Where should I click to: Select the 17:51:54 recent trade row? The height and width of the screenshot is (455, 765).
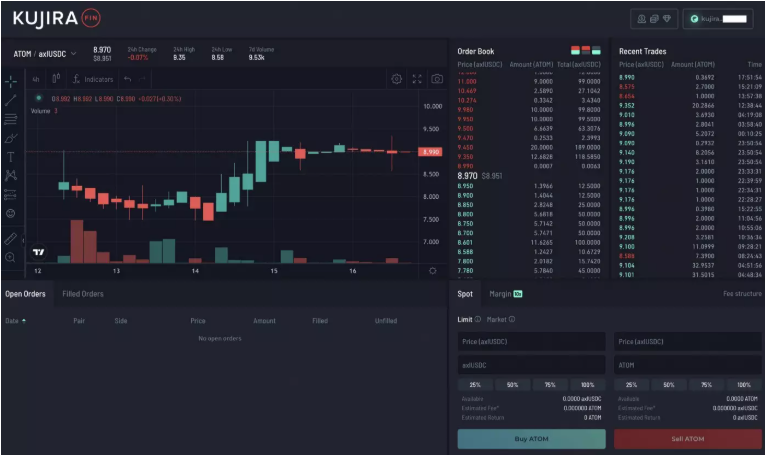tap(690, 77)
